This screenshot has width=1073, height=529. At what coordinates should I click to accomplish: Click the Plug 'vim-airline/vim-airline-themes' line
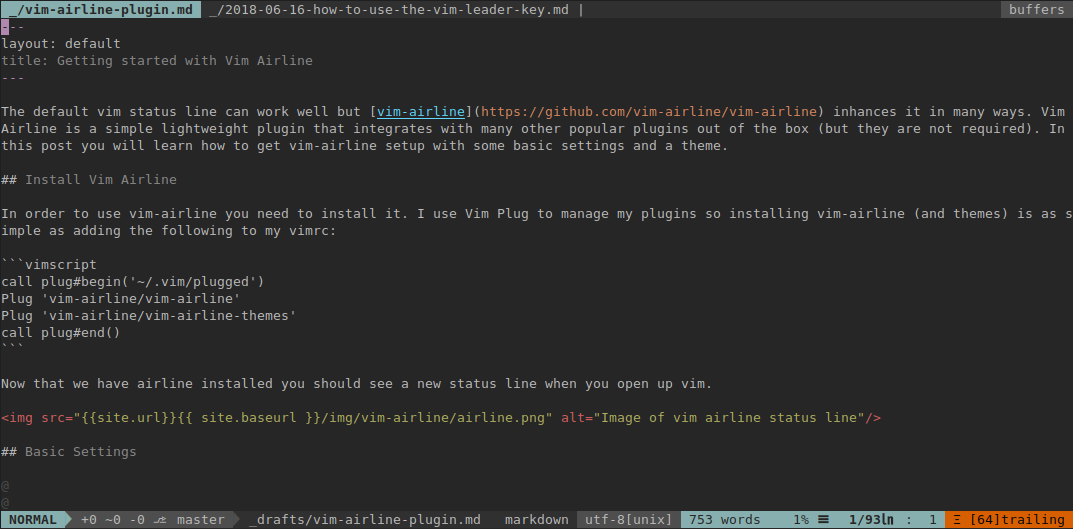click(x=148, y=316)
